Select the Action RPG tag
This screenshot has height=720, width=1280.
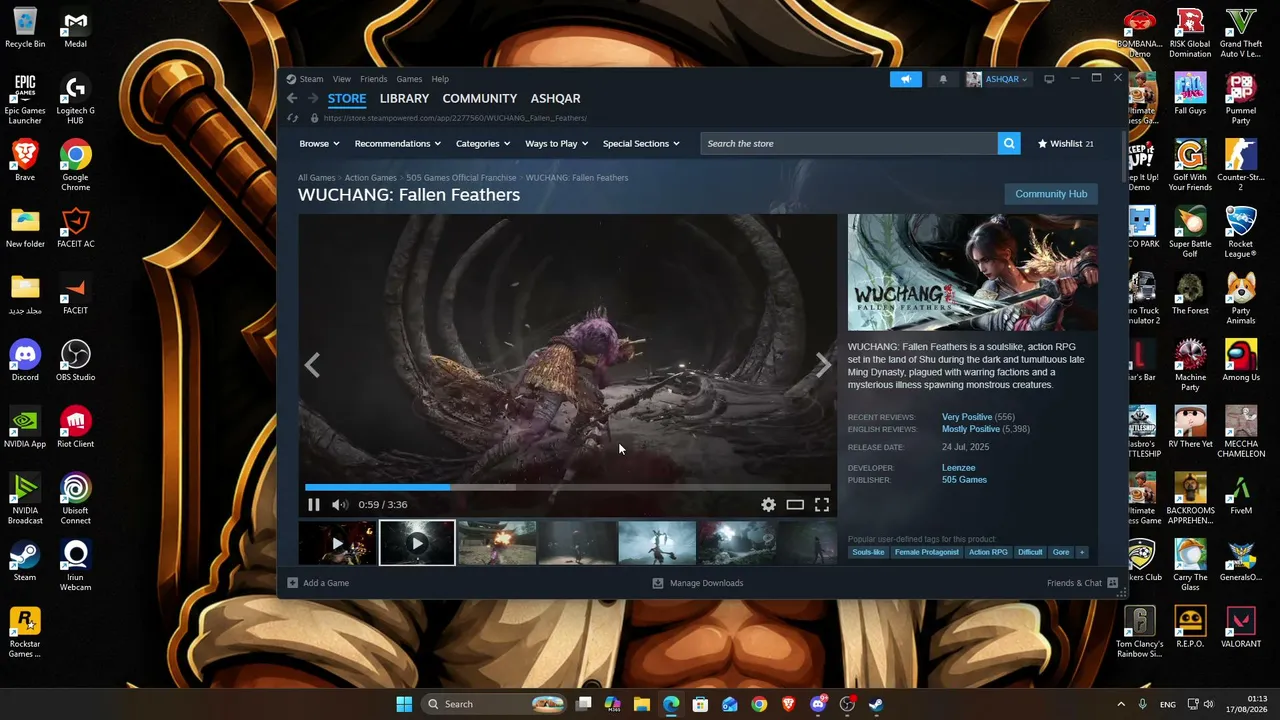pyautogui.click(x=988, y=552)
